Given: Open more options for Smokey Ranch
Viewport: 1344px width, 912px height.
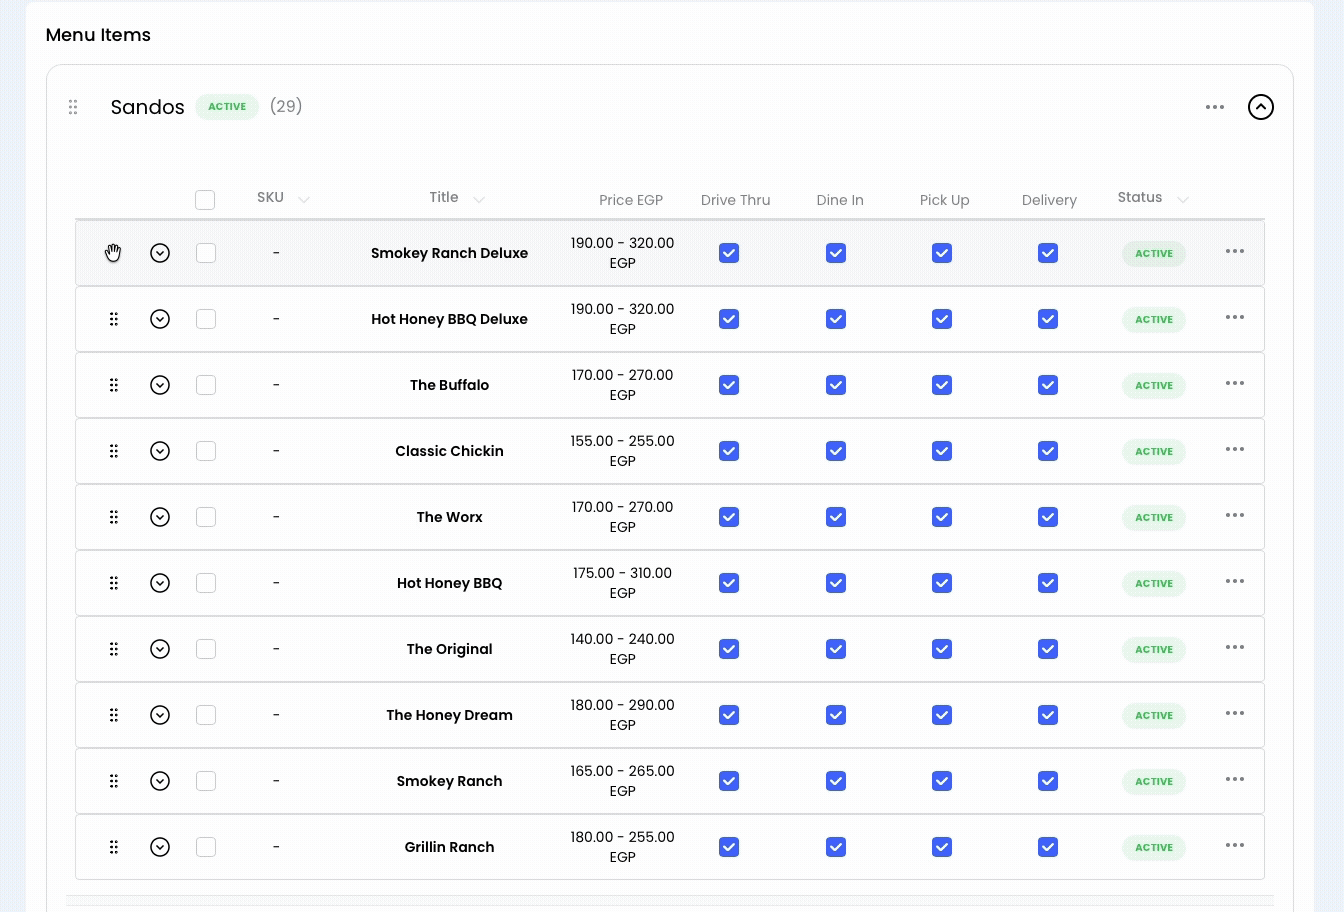Looking at the screenshot, I should coord(1235,779).
